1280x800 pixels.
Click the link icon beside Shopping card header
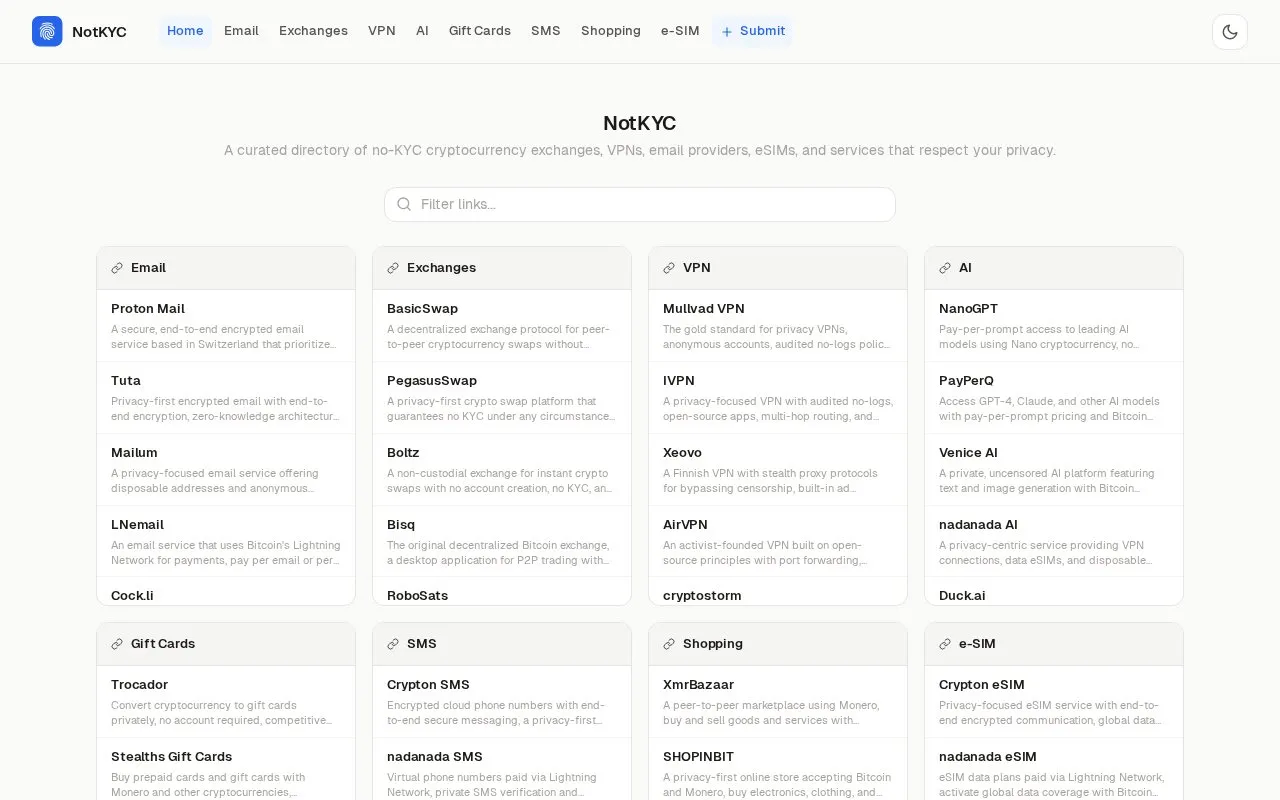[669, 644]
